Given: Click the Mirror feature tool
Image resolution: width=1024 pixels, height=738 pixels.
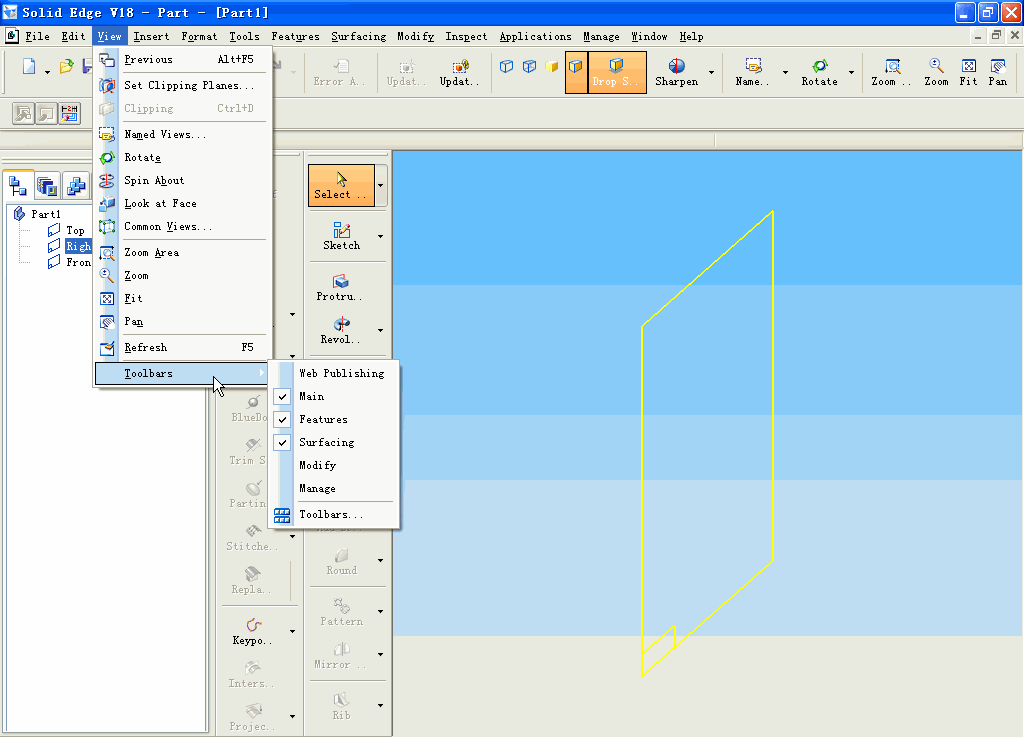Looking at the screenshot, I should 341,655.
